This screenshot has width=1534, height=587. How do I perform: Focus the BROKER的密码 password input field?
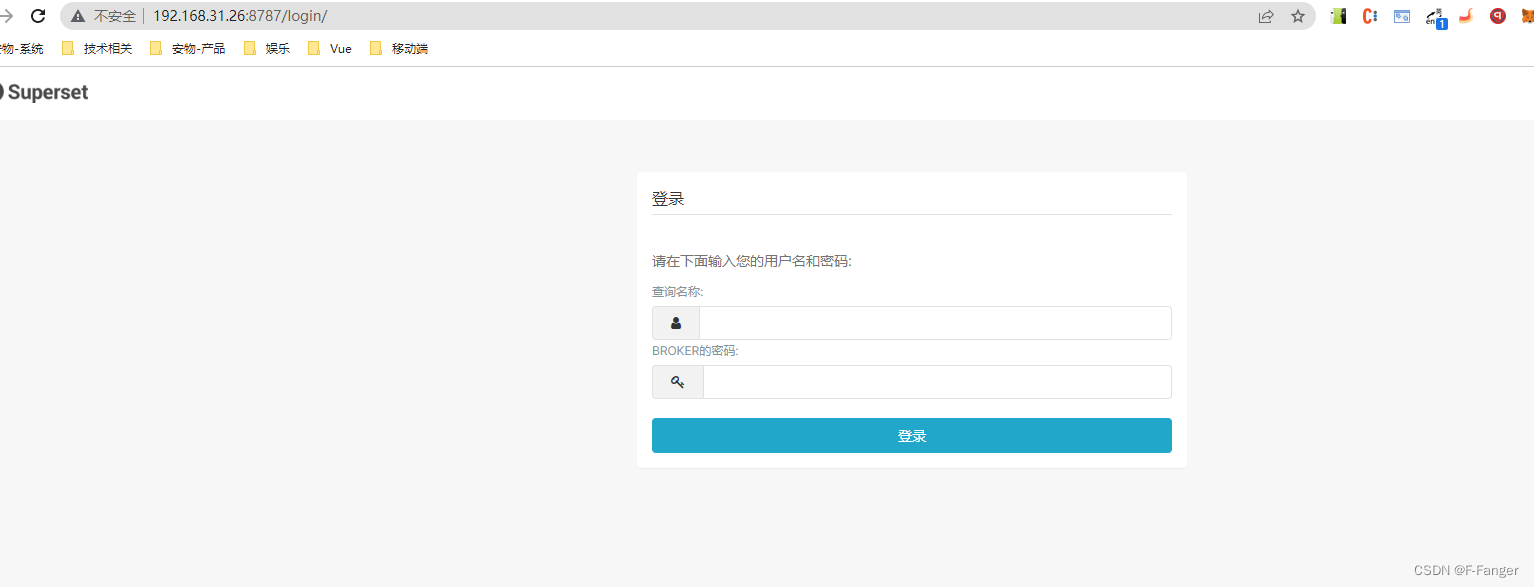[937, 382]
